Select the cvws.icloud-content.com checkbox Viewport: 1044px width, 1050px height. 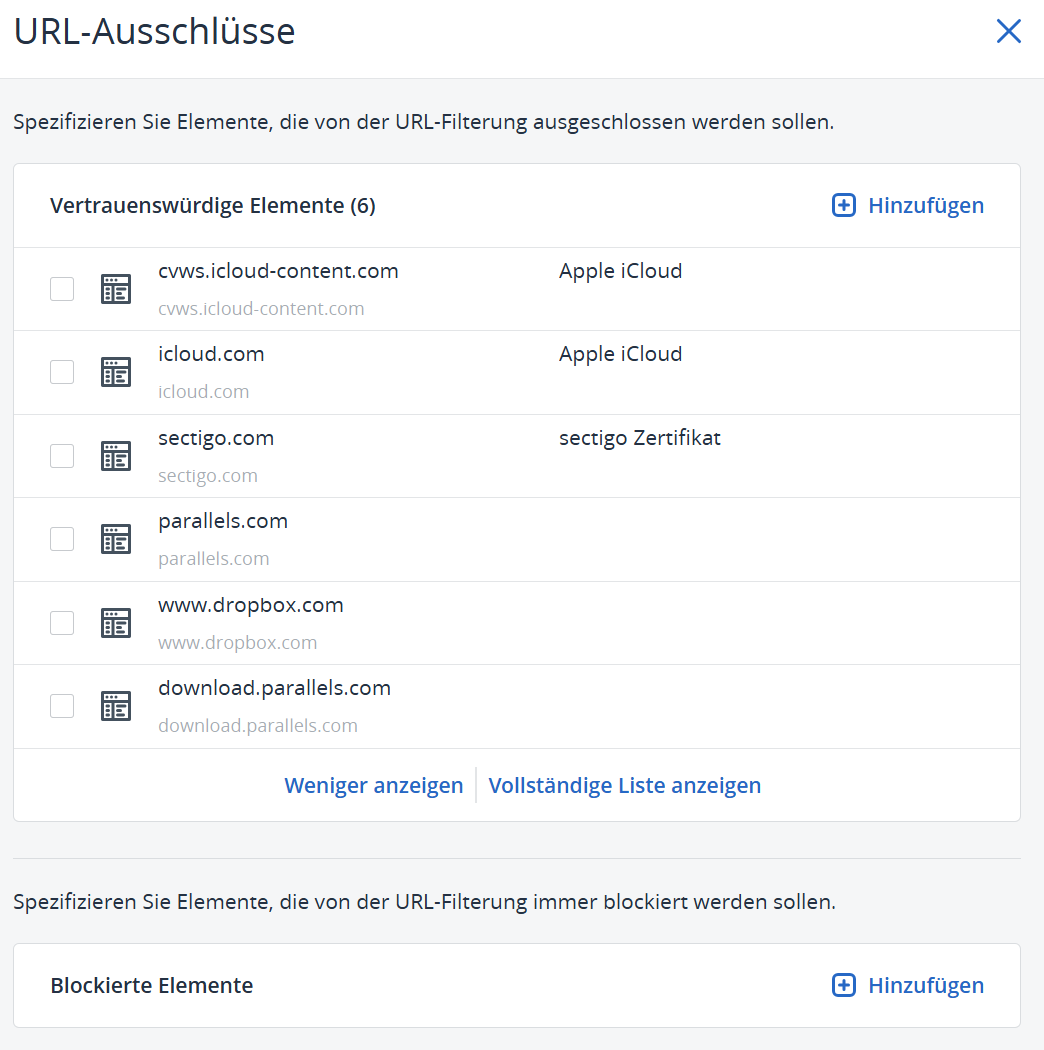click(x=62, y=289)
